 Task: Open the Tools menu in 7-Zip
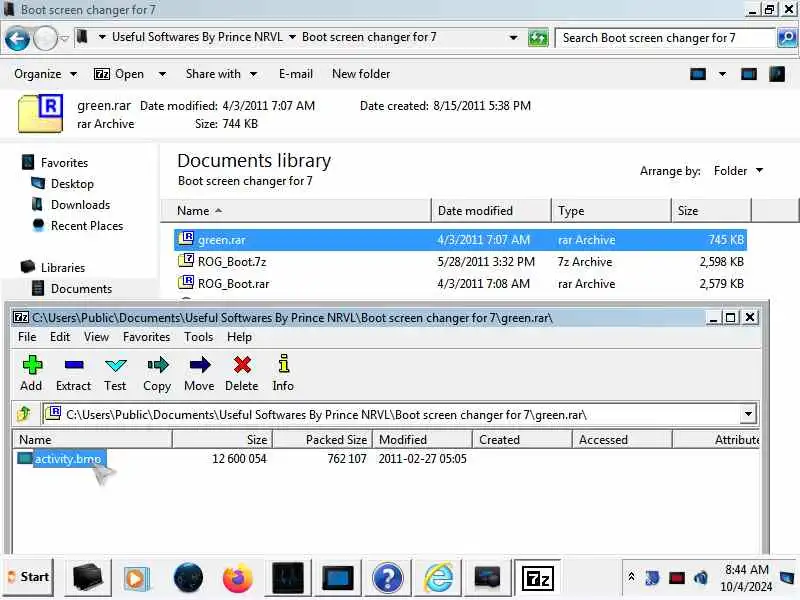[x=198, y=337]
